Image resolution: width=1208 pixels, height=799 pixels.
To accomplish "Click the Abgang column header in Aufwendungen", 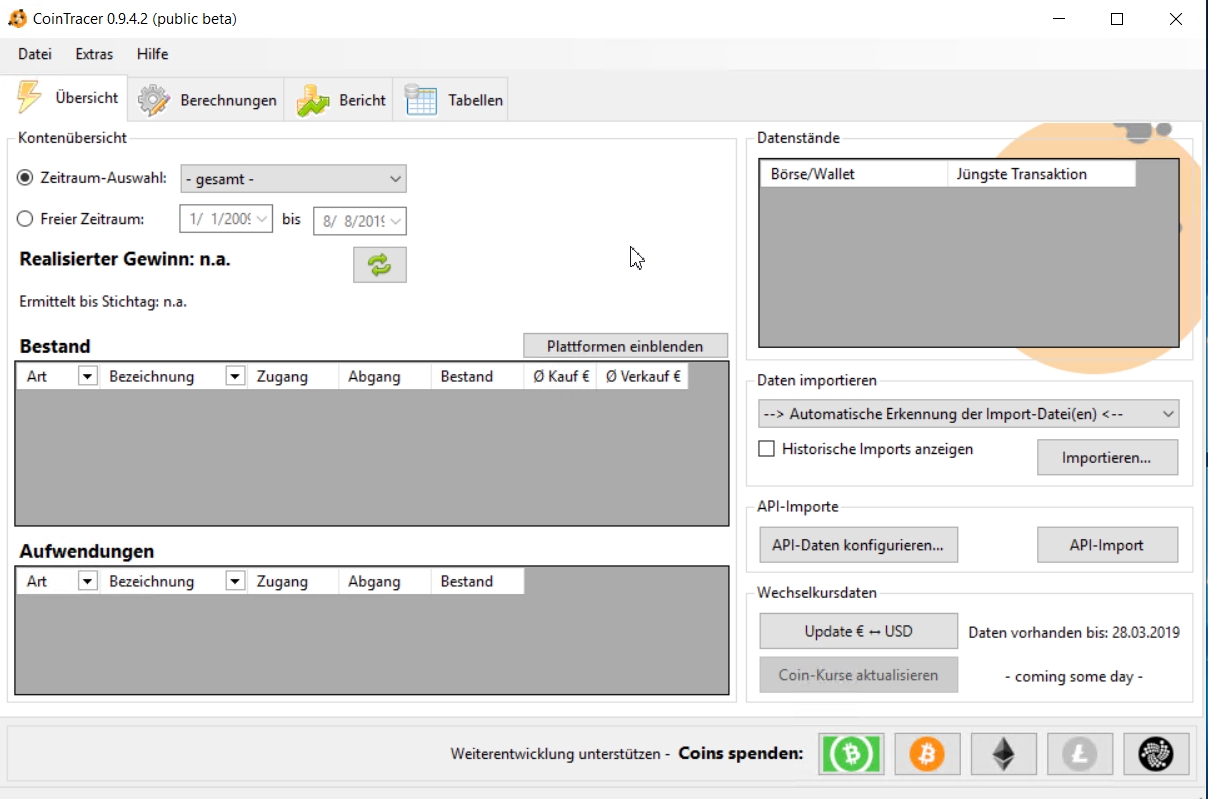I will click(x=384, y=581).
